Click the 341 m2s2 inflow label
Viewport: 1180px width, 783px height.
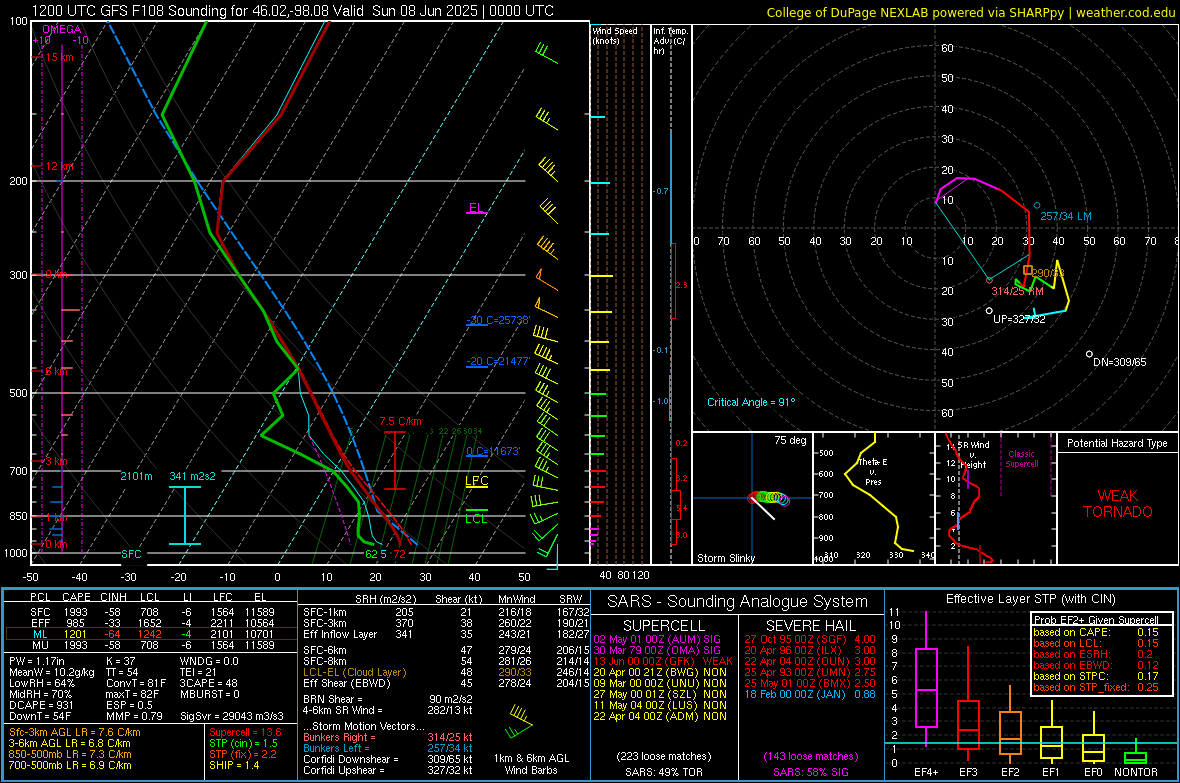pos(193,476)
